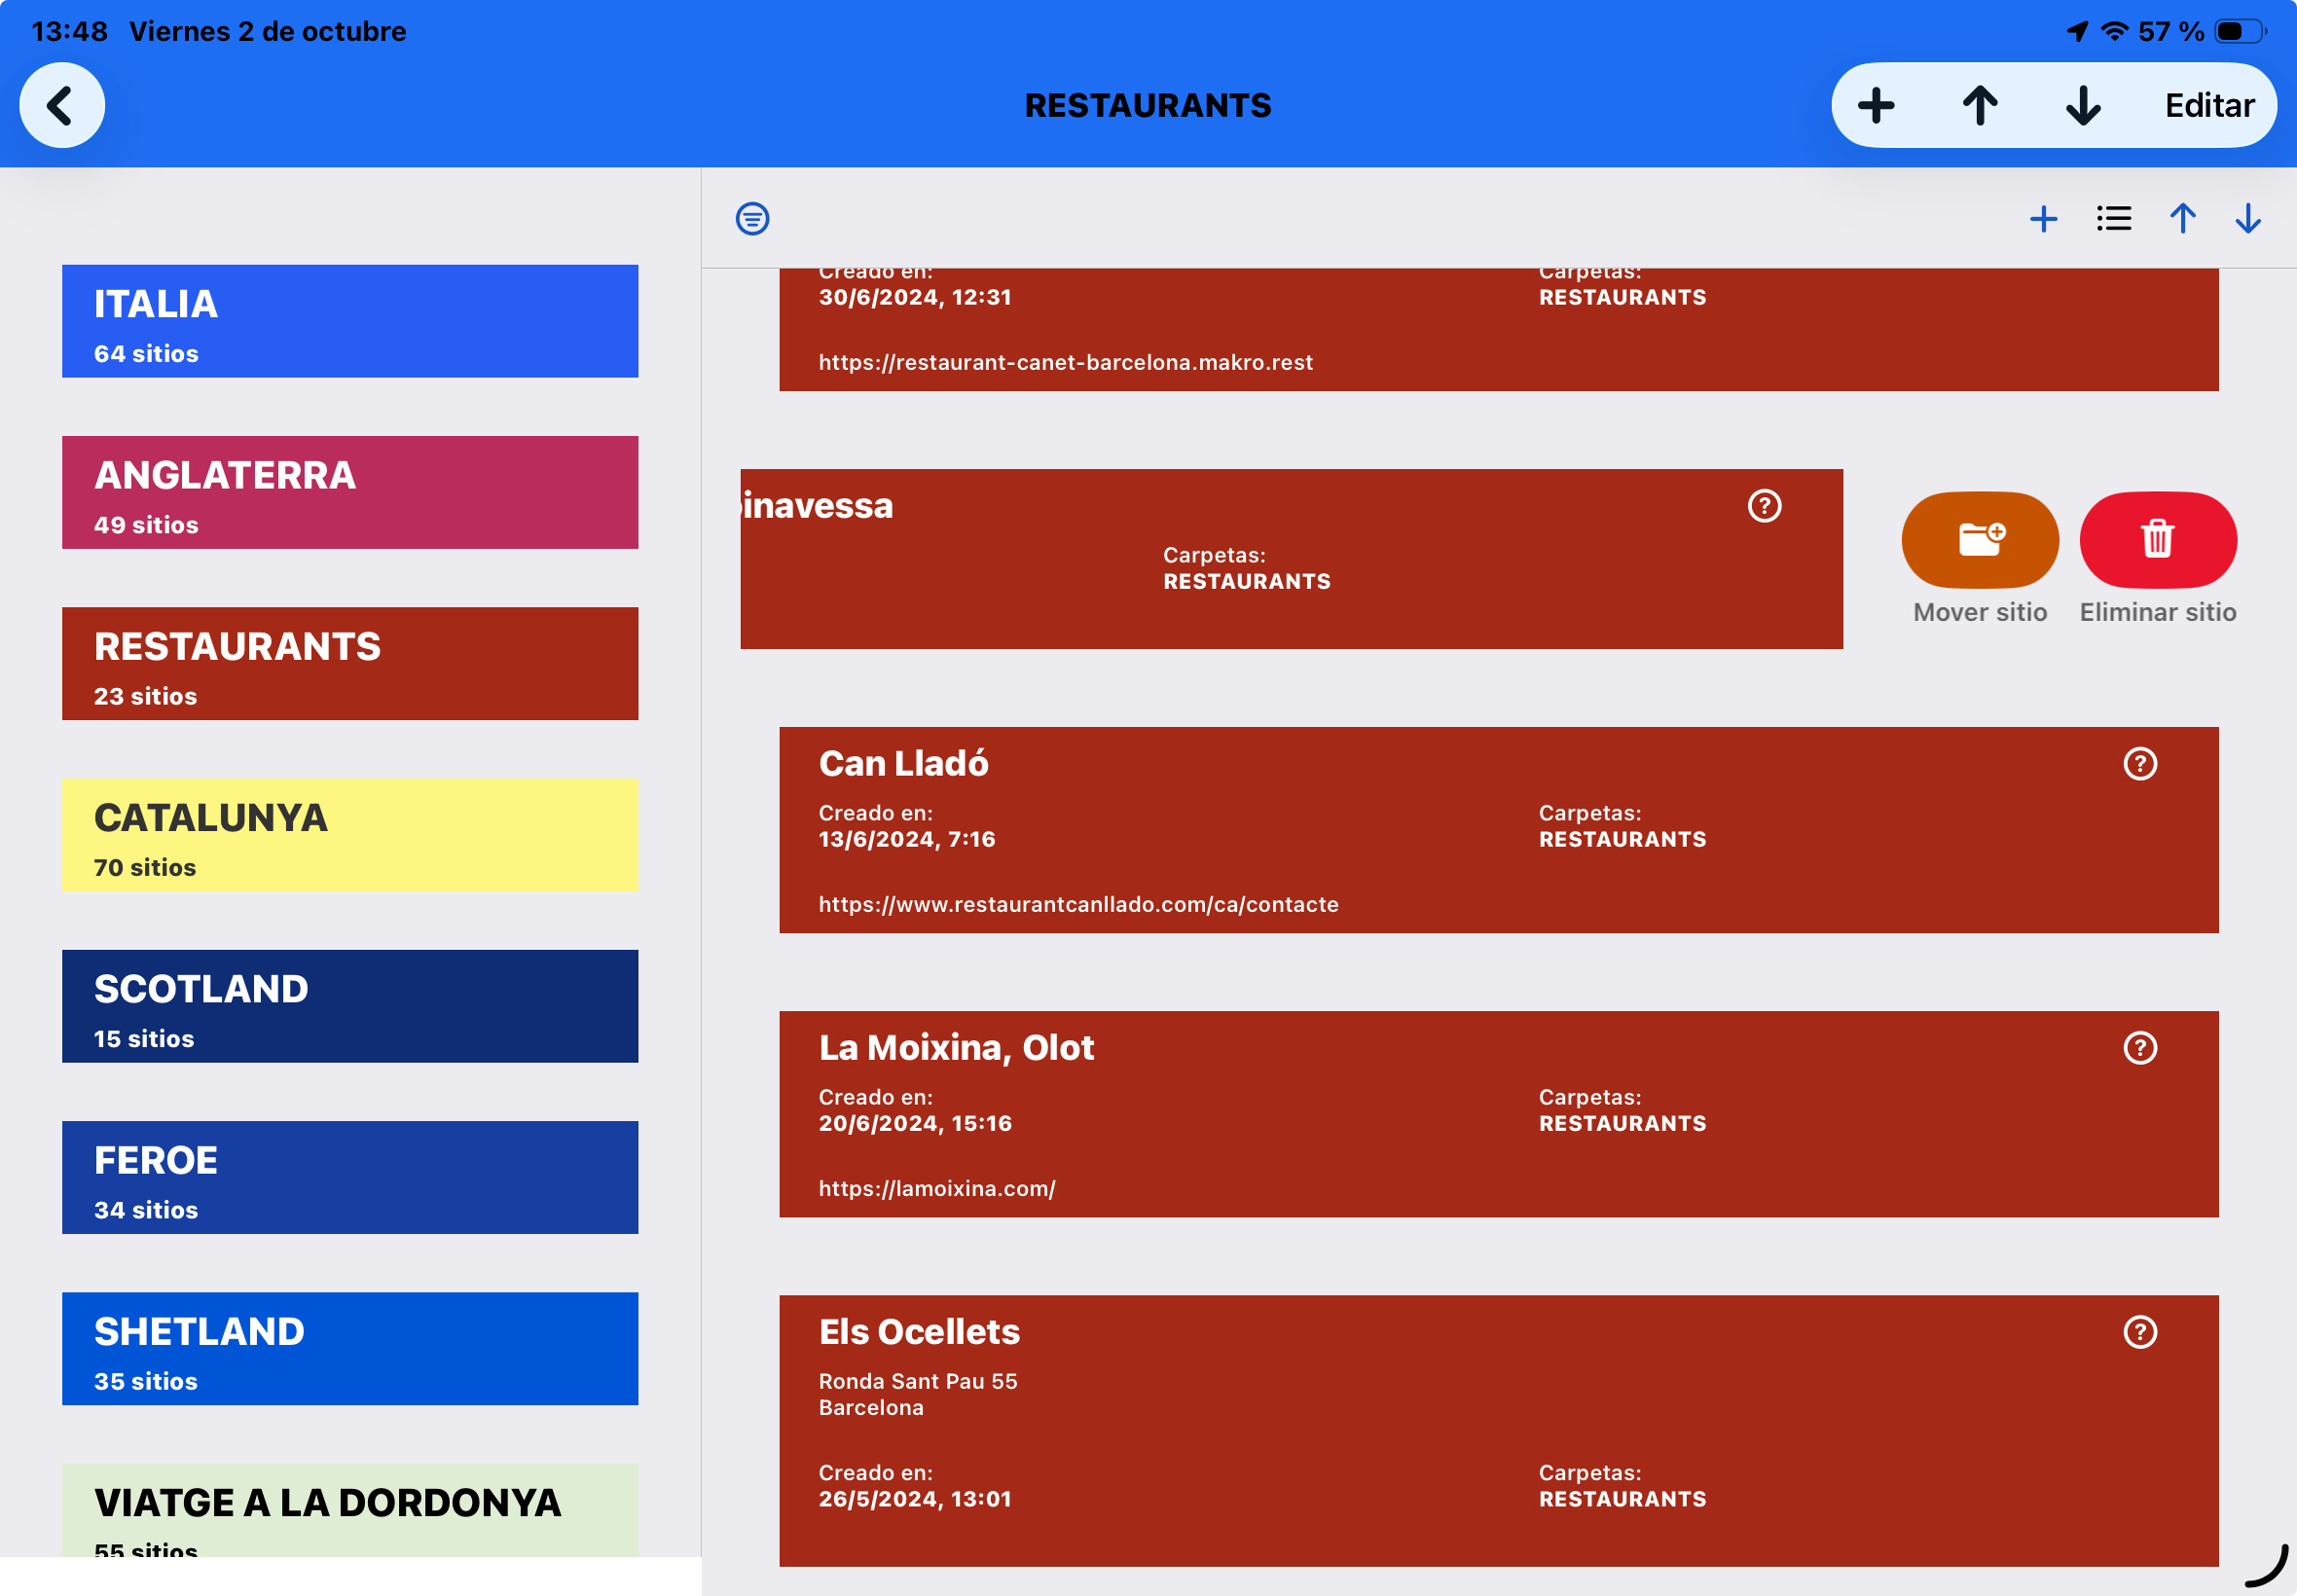The height and width of the screenshot is (1596, 2297).
Task: Open VIATGE A LA DORDONYA folder
Action: tap(350, 1510)
